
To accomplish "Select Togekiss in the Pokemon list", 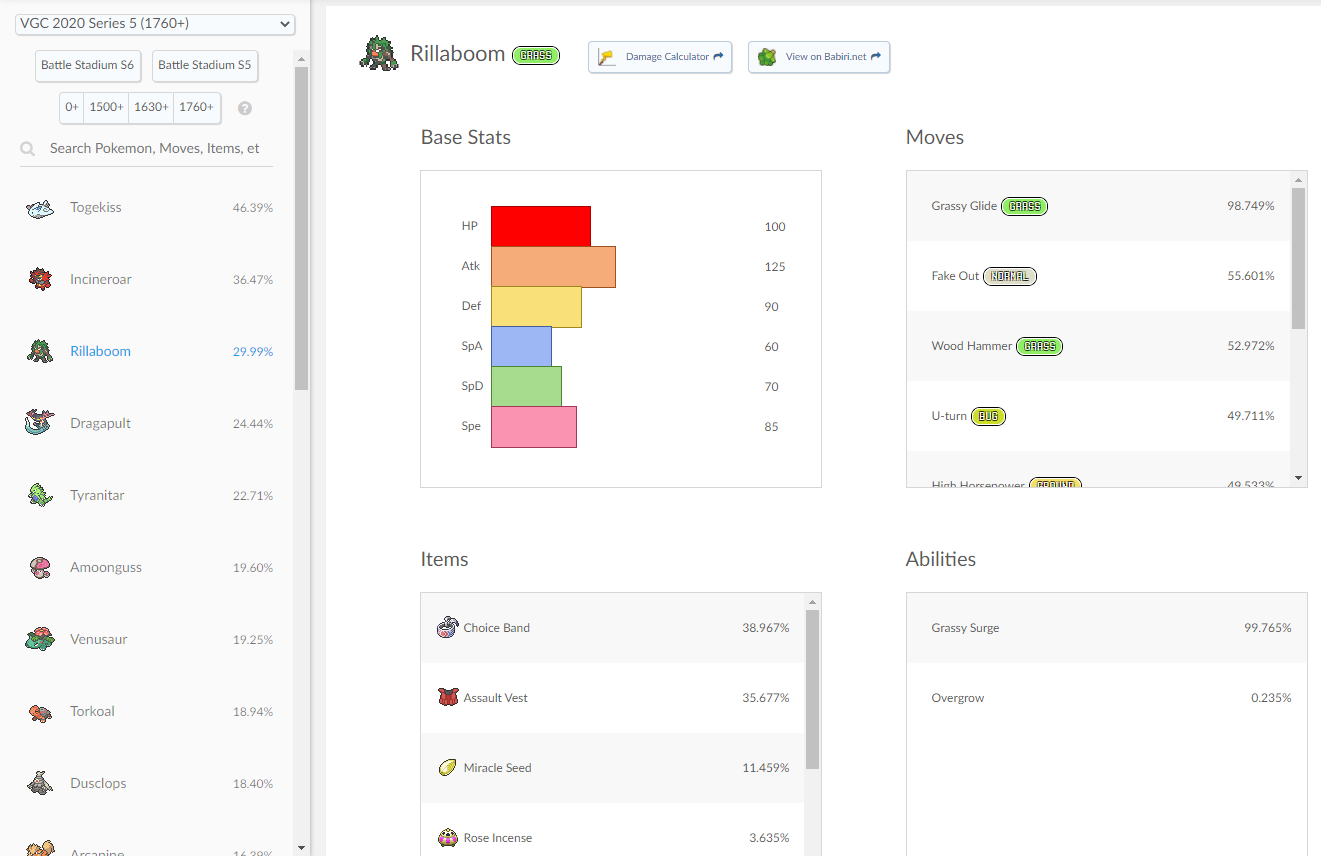I will pyautogui.click(x=149, y=208).
